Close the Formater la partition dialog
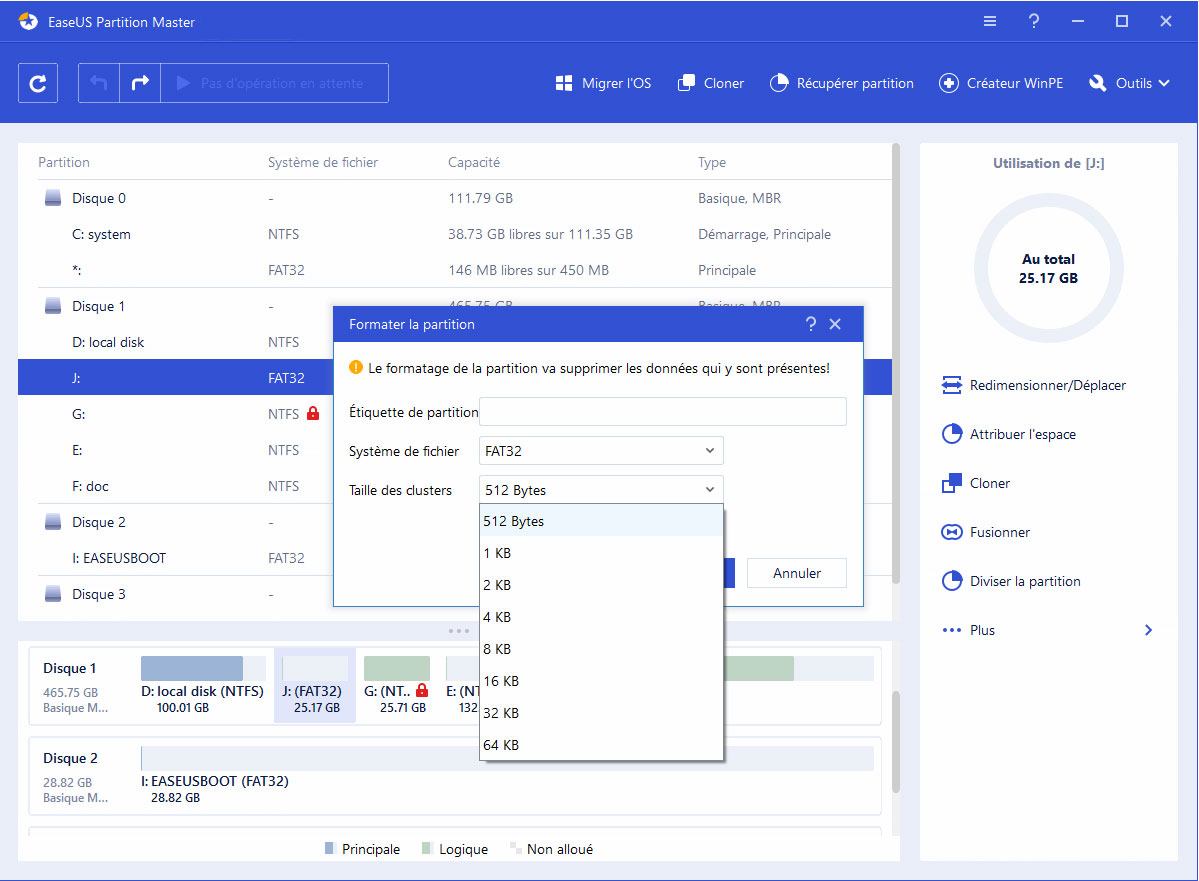 pyautogui.click(x=835, y=324)
